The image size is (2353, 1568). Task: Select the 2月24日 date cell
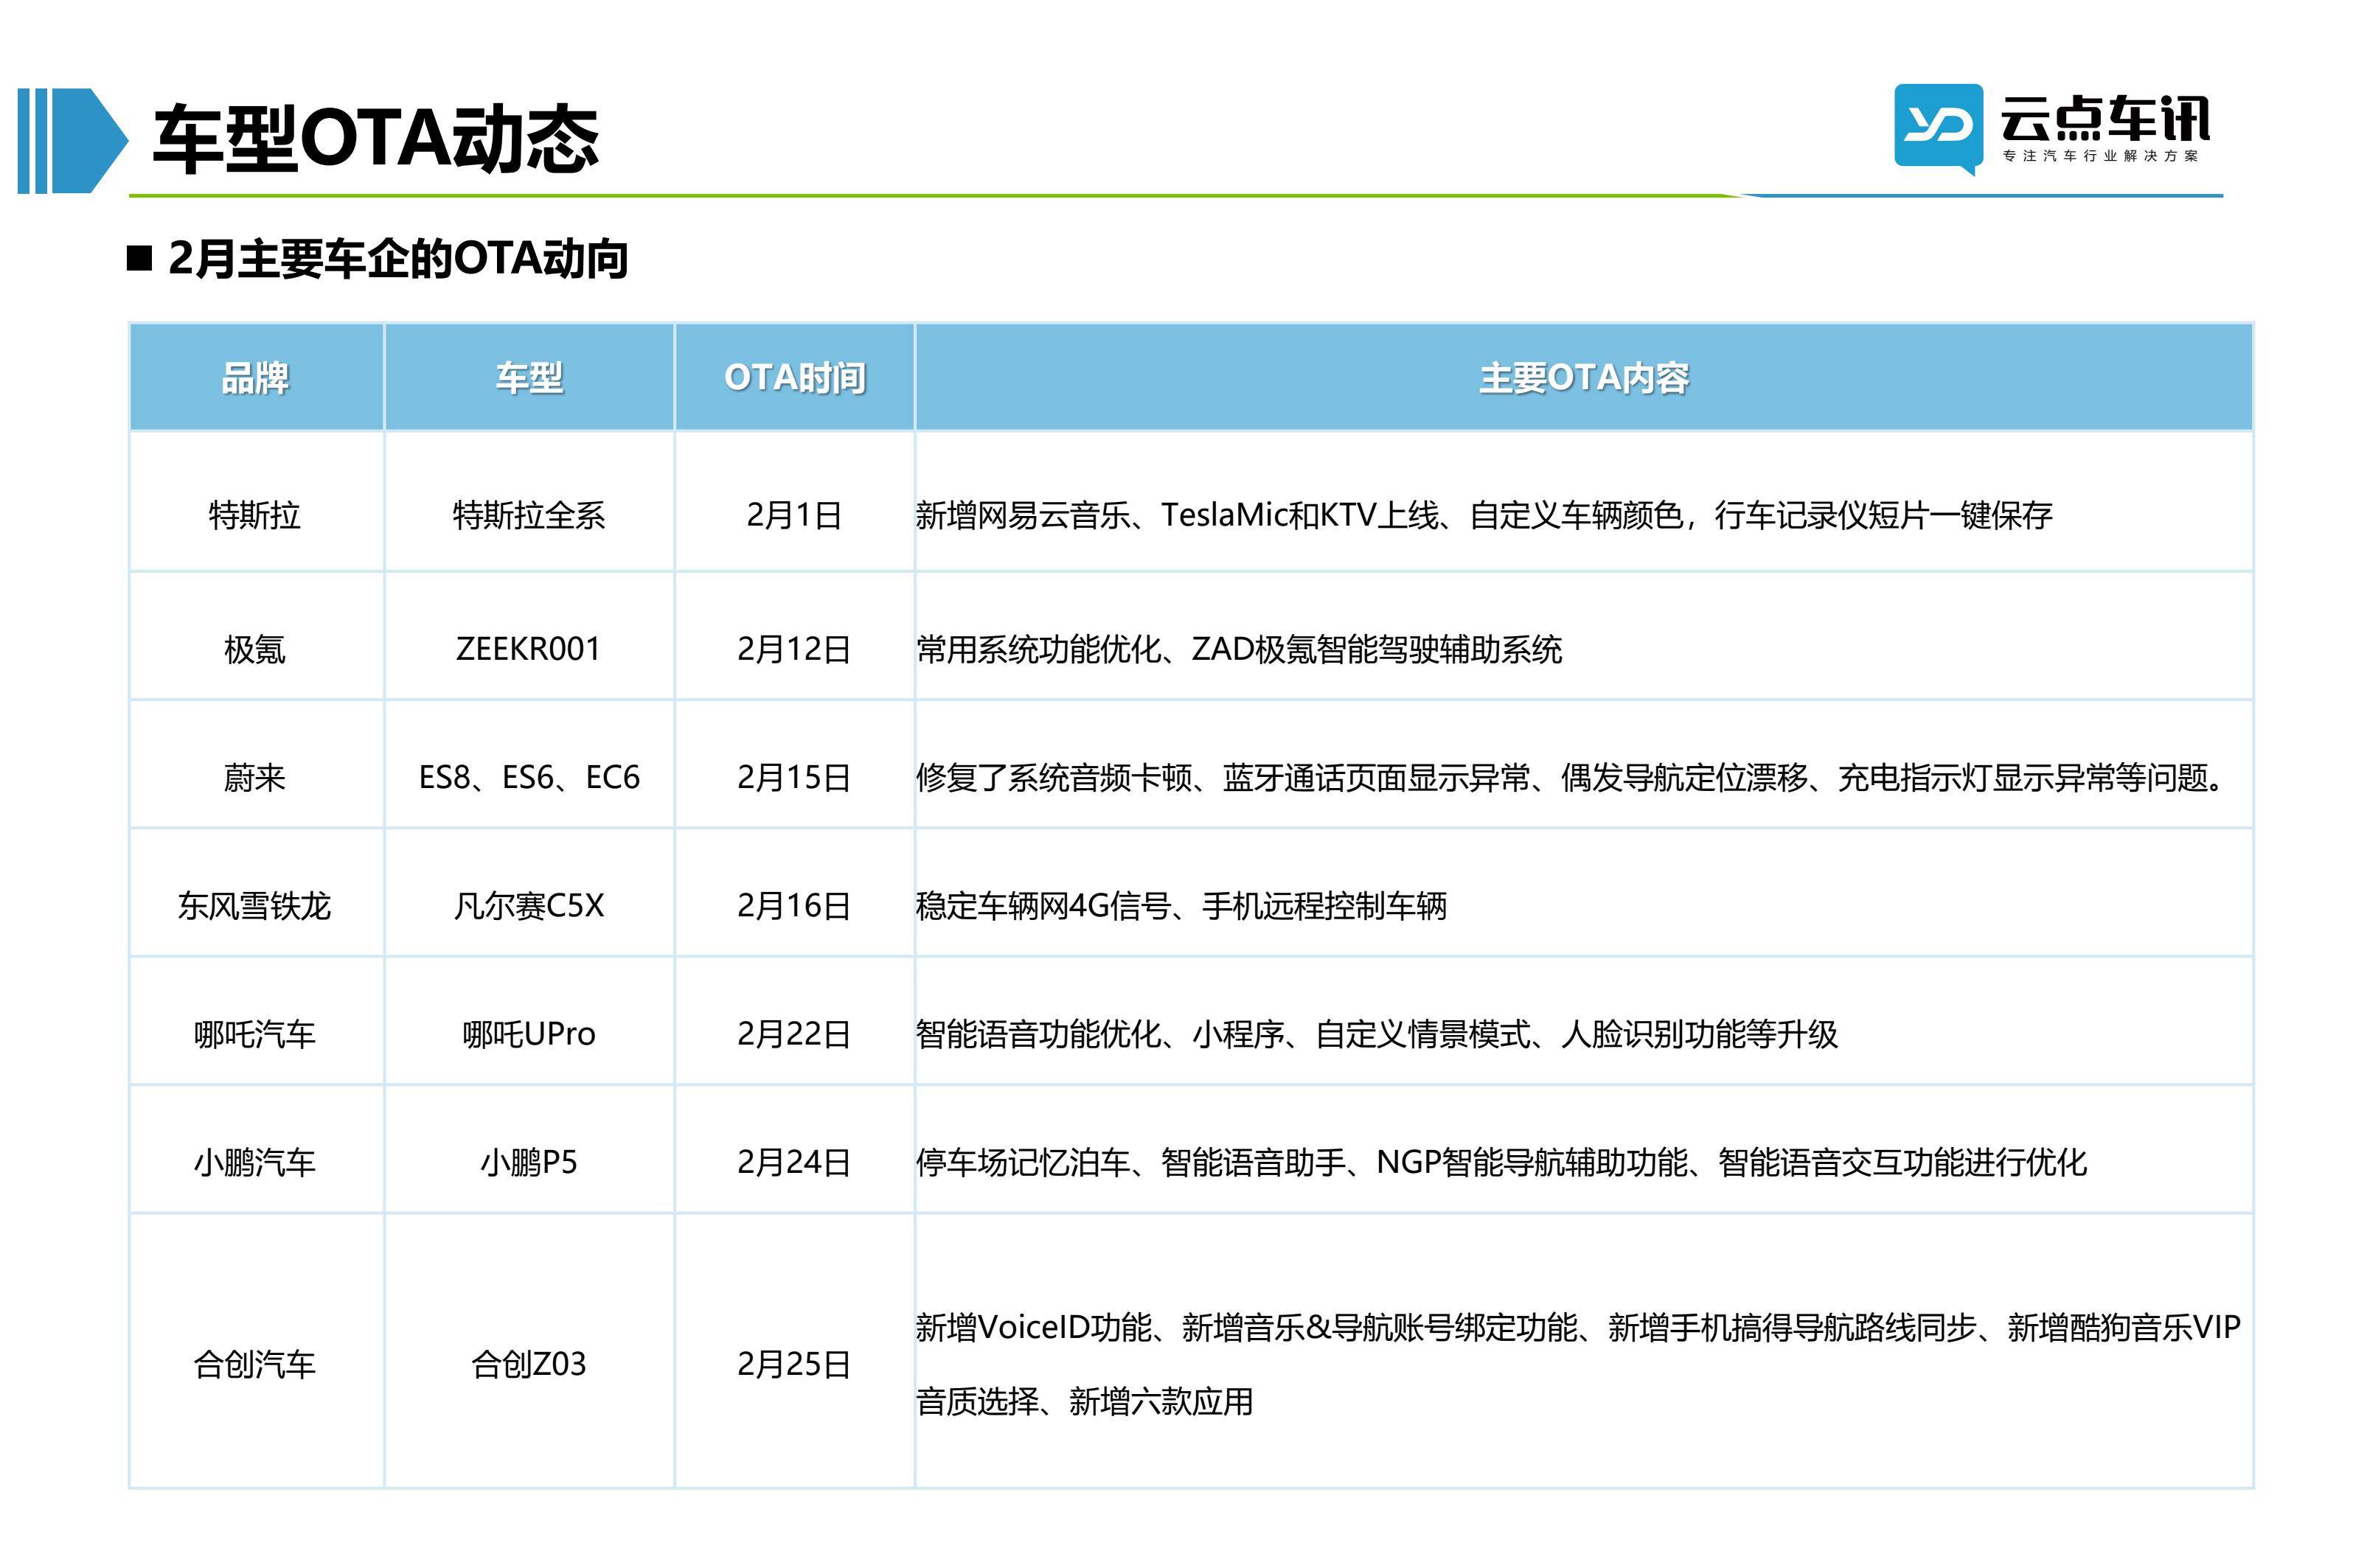(794, 1149)
